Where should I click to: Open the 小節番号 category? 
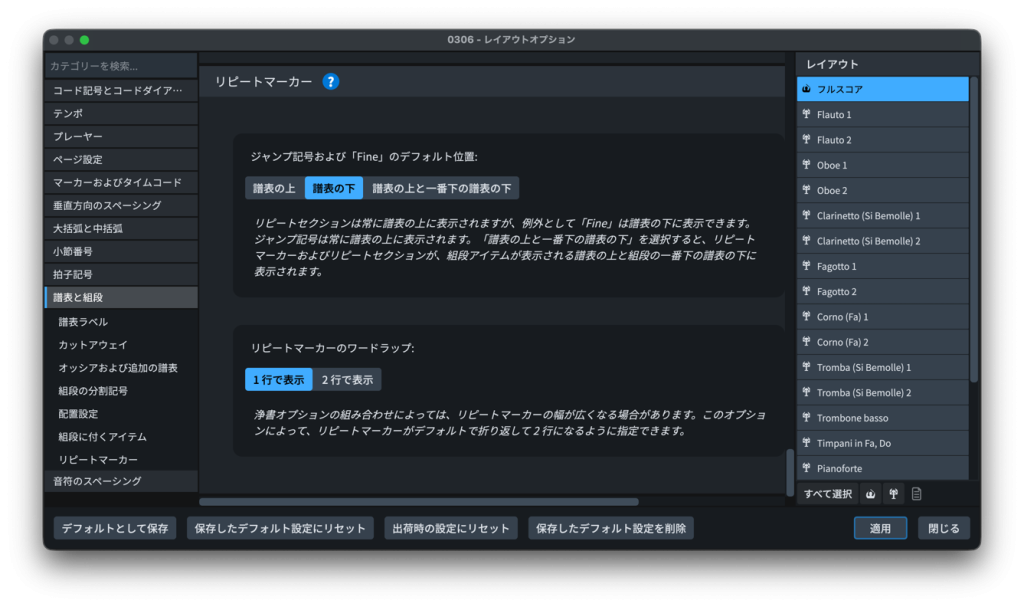120,251
